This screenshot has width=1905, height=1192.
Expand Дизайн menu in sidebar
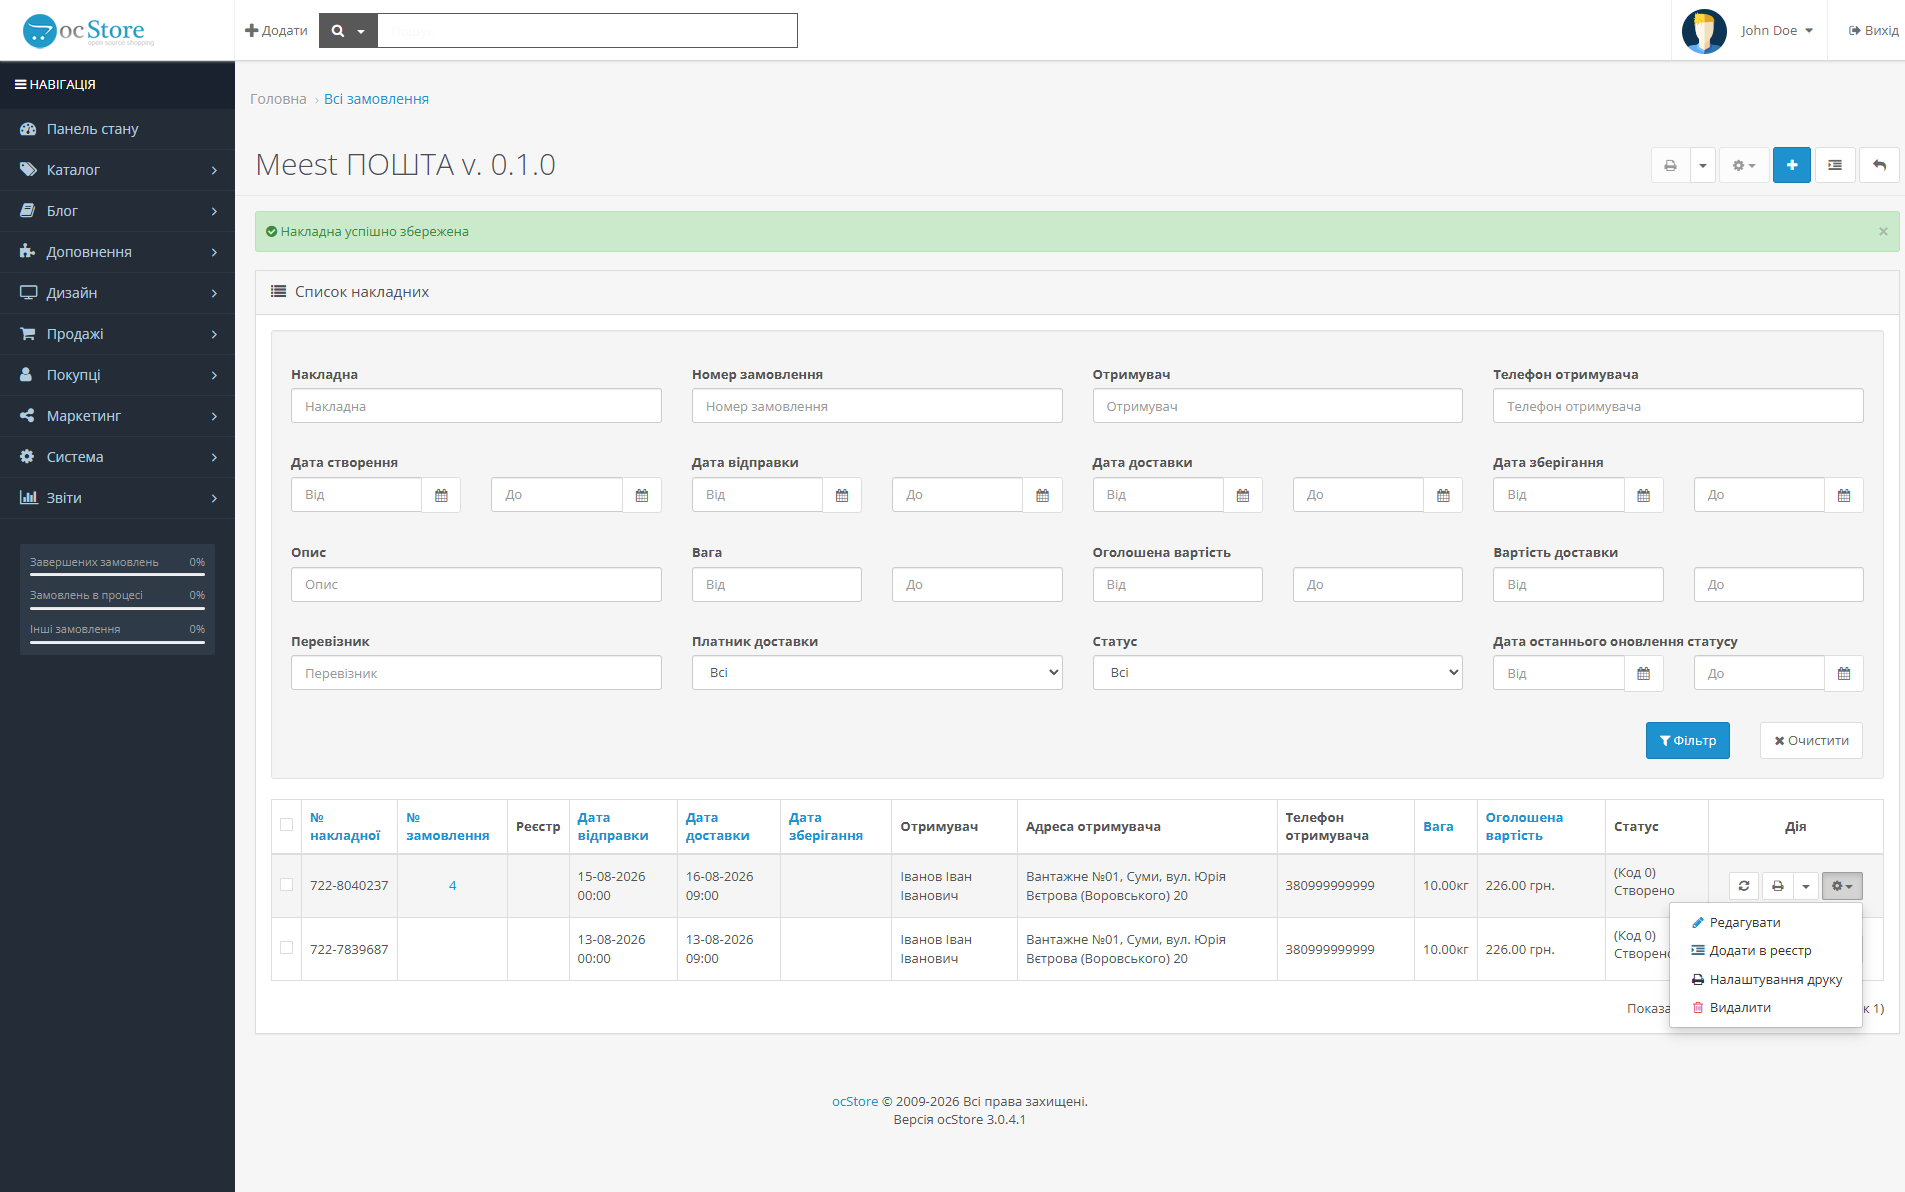(x=117, y=293)
